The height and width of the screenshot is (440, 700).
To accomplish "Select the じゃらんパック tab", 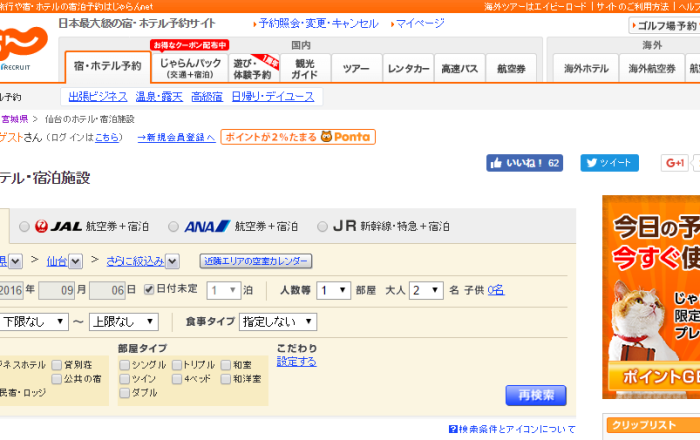I will (x=190, y=68).
